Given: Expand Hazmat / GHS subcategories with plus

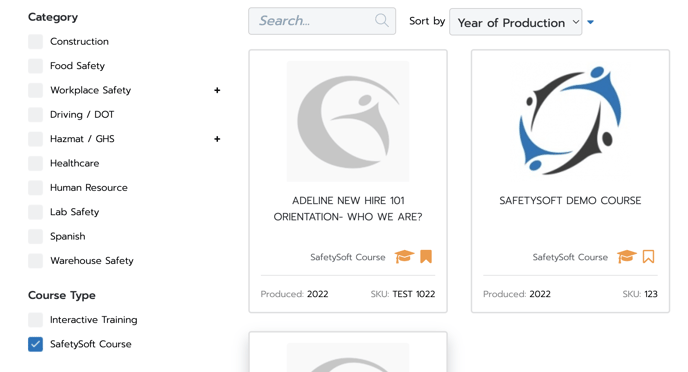Looking at the screenshot, I should pos(217,139).
